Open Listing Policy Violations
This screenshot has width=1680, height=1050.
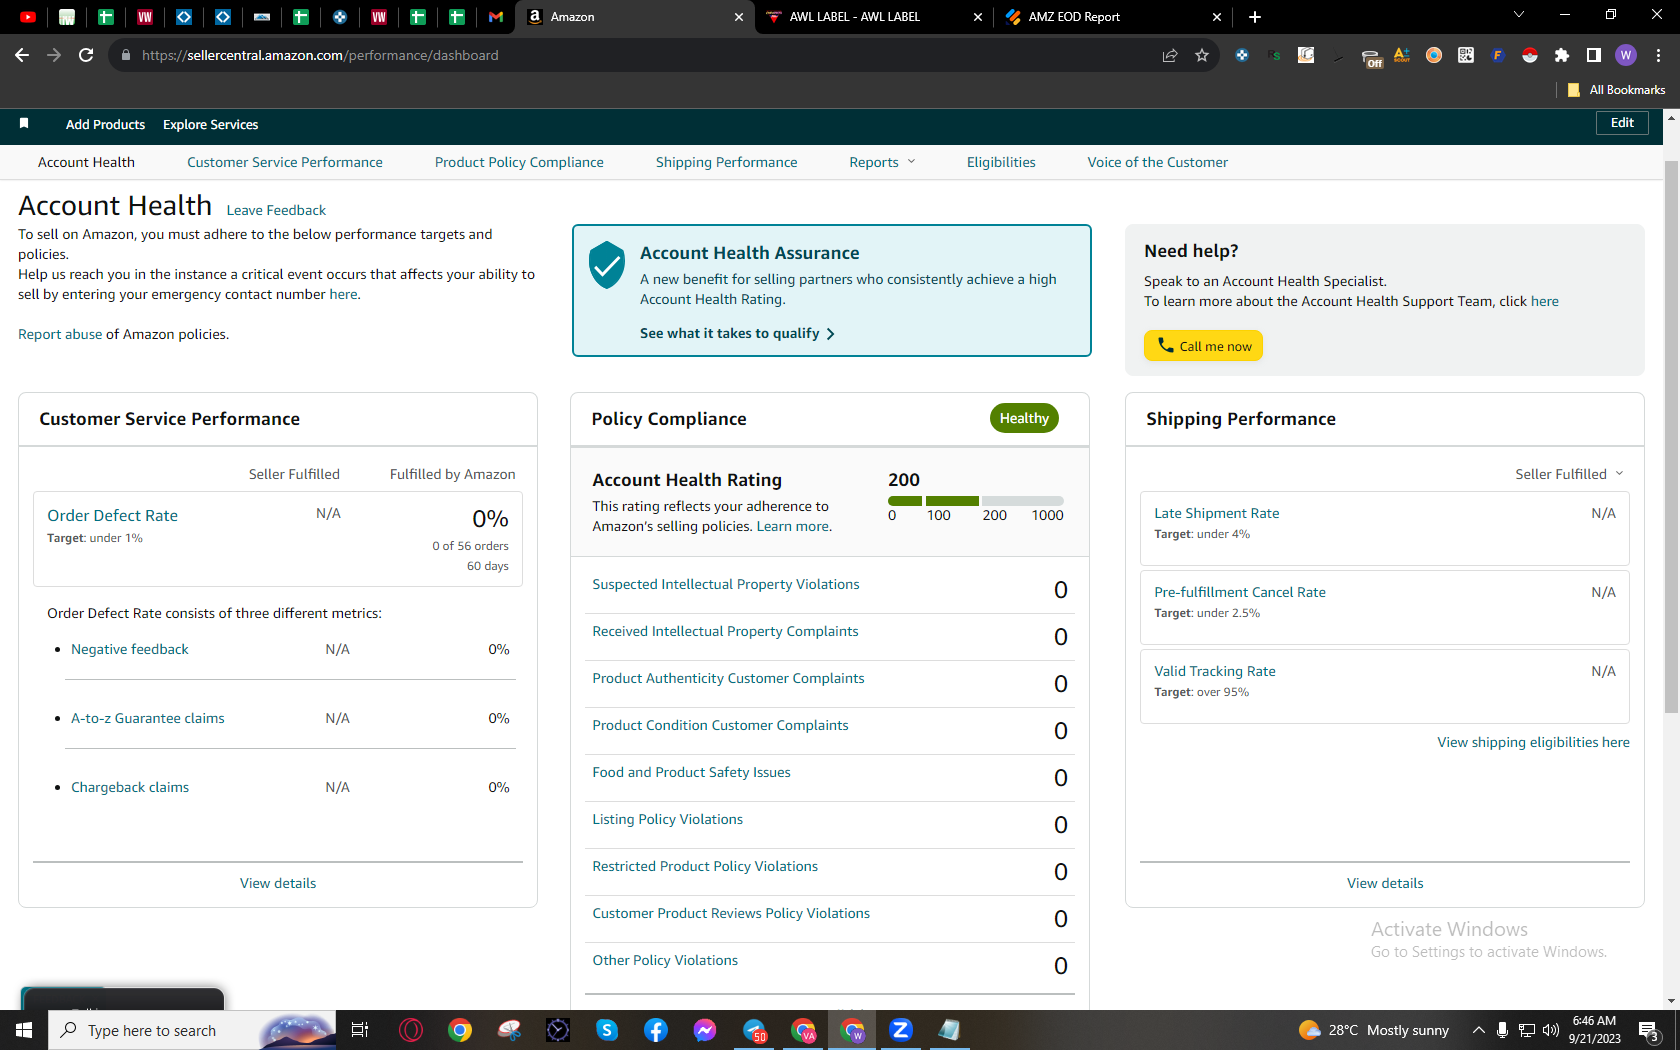pyautogui.click(x=667, y=819)
